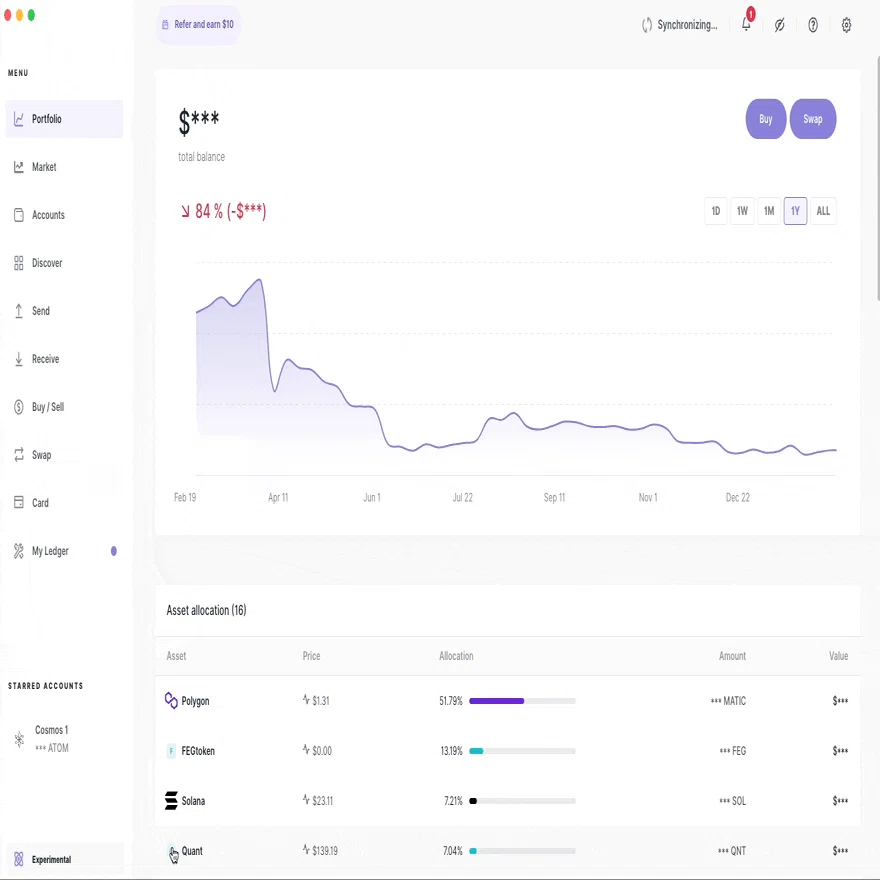The image size is (880, 880).
Task: Open the Solana asset row
Action: tap(507, 801)
